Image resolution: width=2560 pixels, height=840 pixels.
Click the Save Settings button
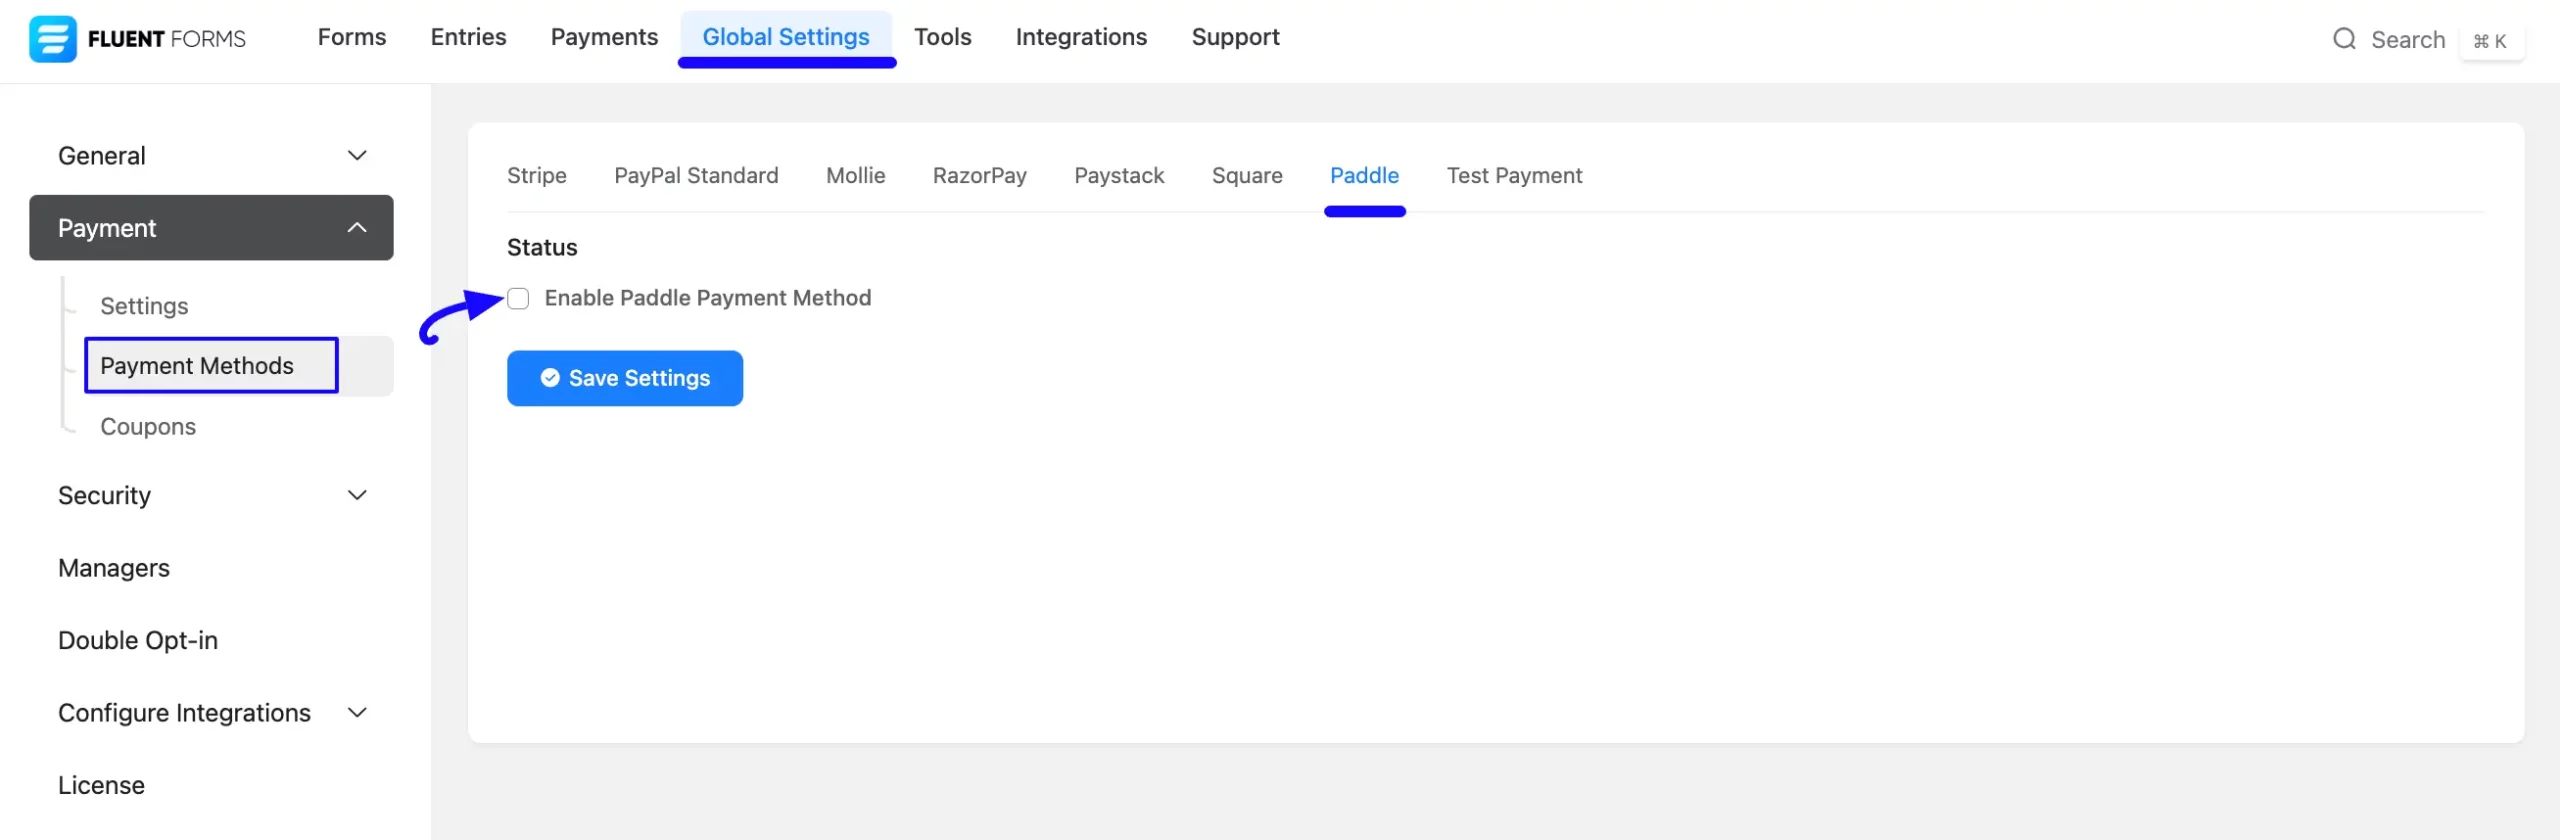coord(625,378)
